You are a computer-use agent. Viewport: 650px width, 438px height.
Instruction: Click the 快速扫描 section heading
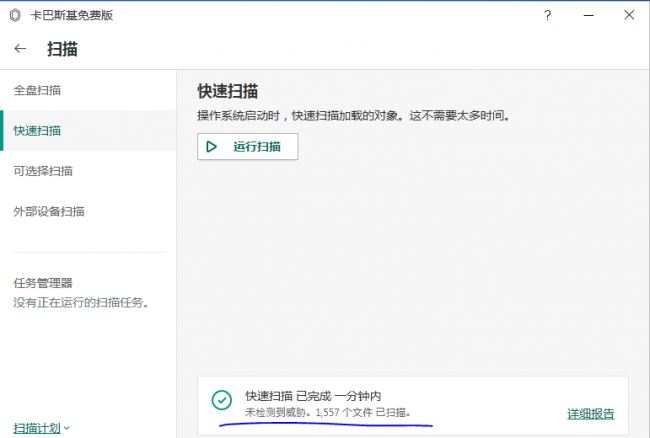click(x=228, y=91)
